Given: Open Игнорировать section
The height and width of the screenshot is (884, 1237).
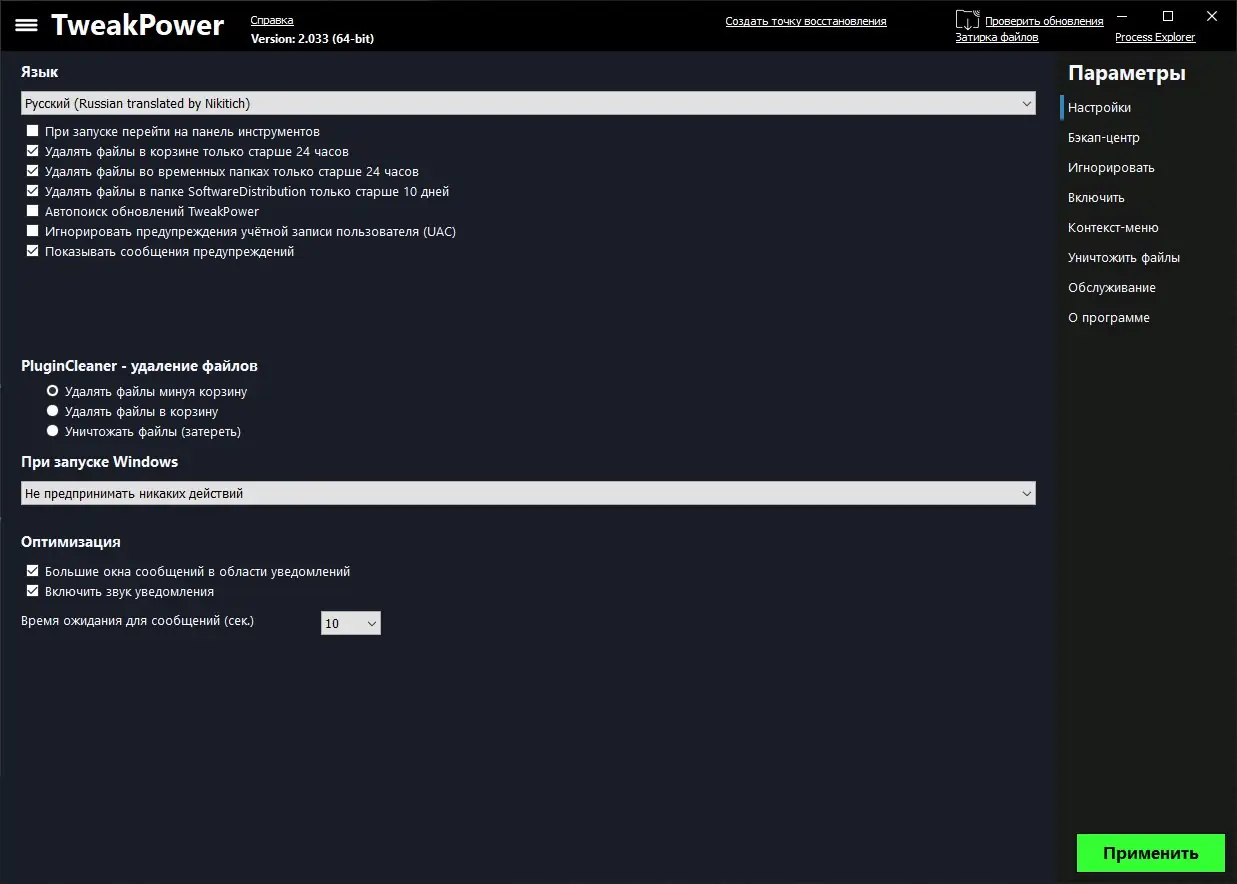Looking at the screenshot, I should click(1111, 167).
